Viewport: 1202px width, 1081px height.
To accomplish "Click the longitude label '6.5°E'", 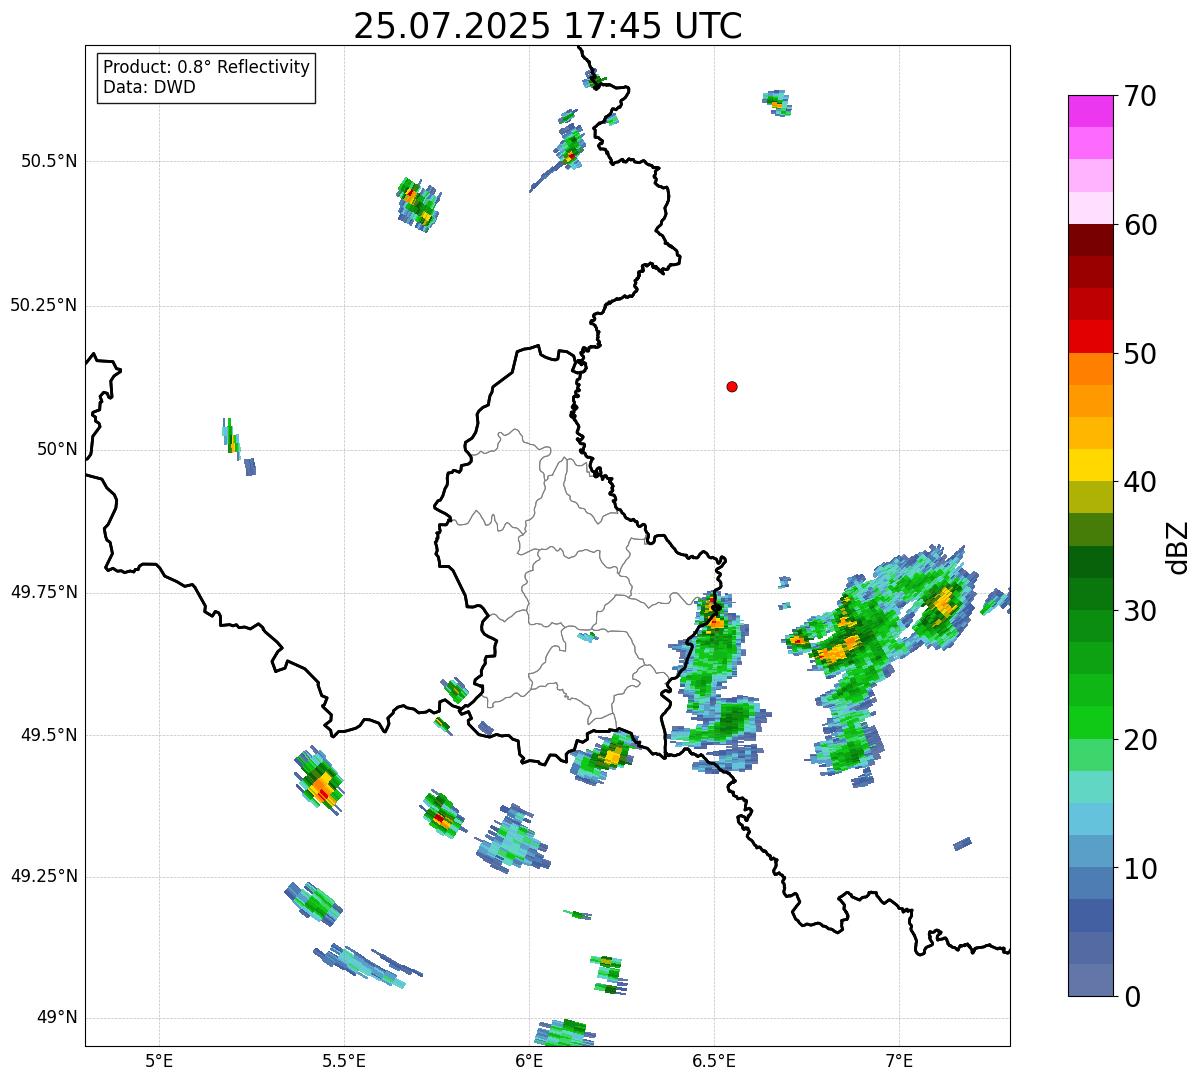I will (714, 1060).
